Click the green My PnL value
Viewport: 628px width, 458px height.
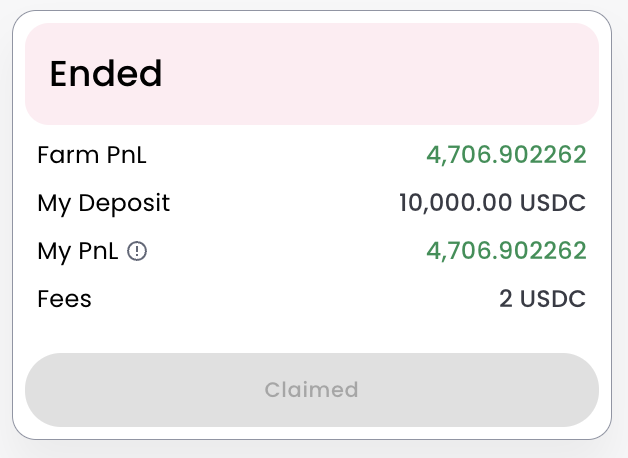coord(506,251)
